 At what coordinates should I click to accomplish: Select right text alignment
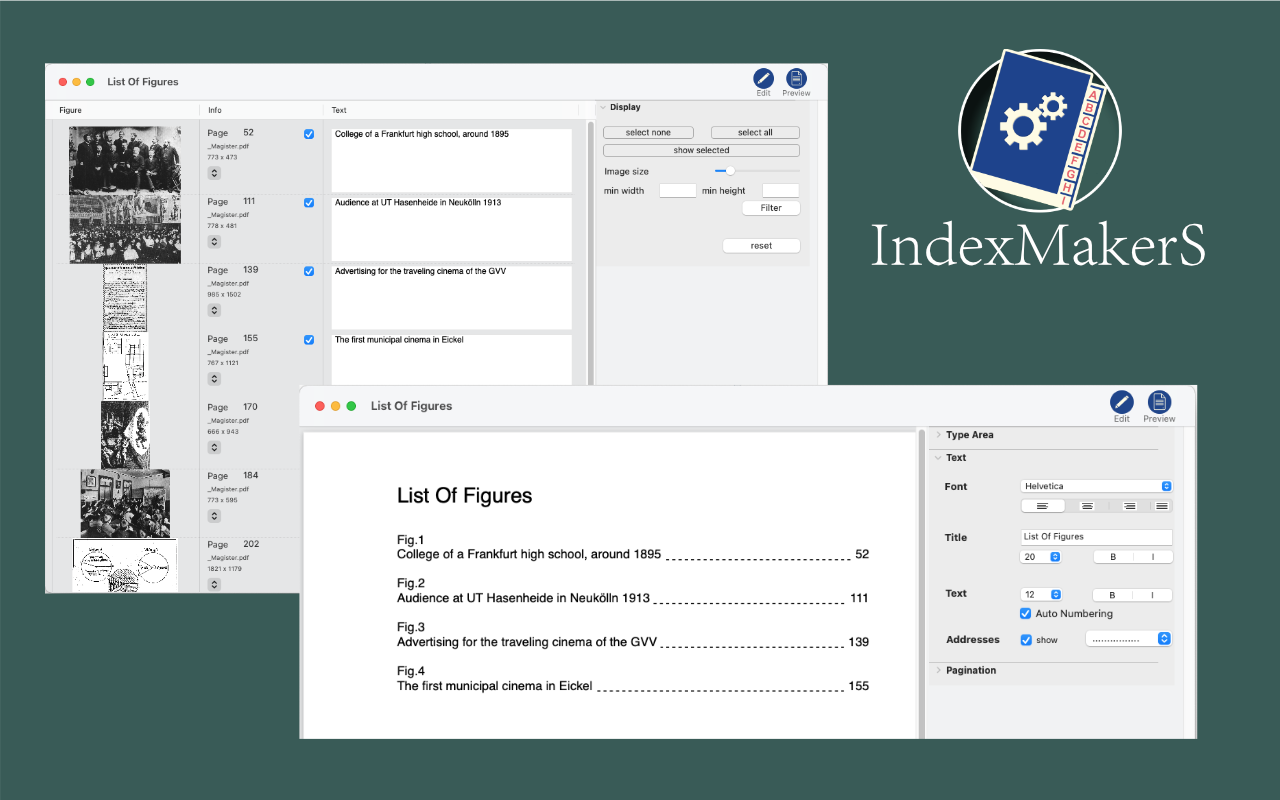(x=1129, y=506)
